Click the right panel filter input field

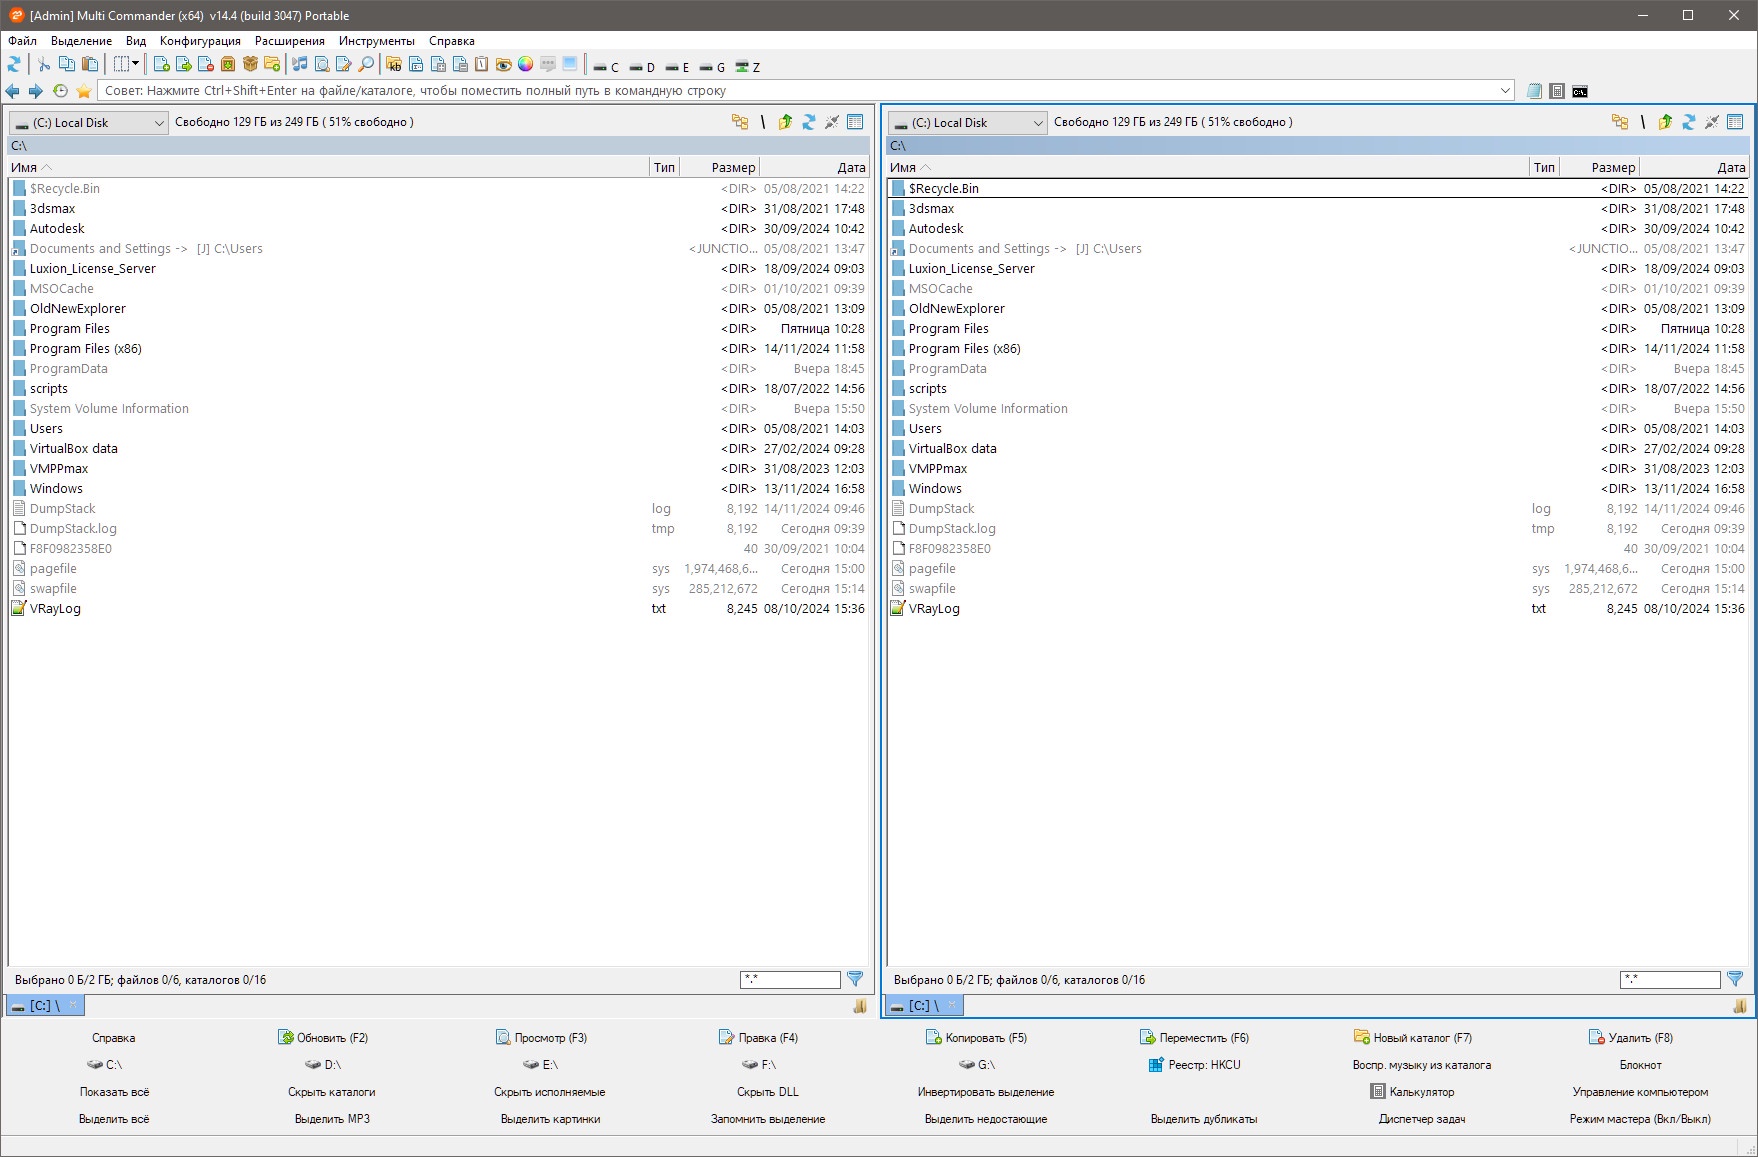point(1670,980)
